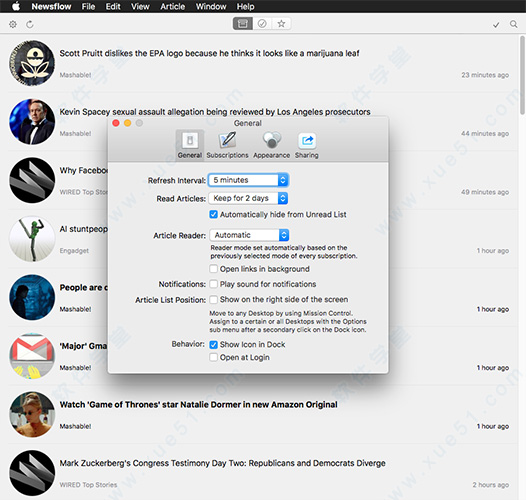Click the EPA logo article thumbnail
Viewport: 526px width, 500px height.
point(32,63)
